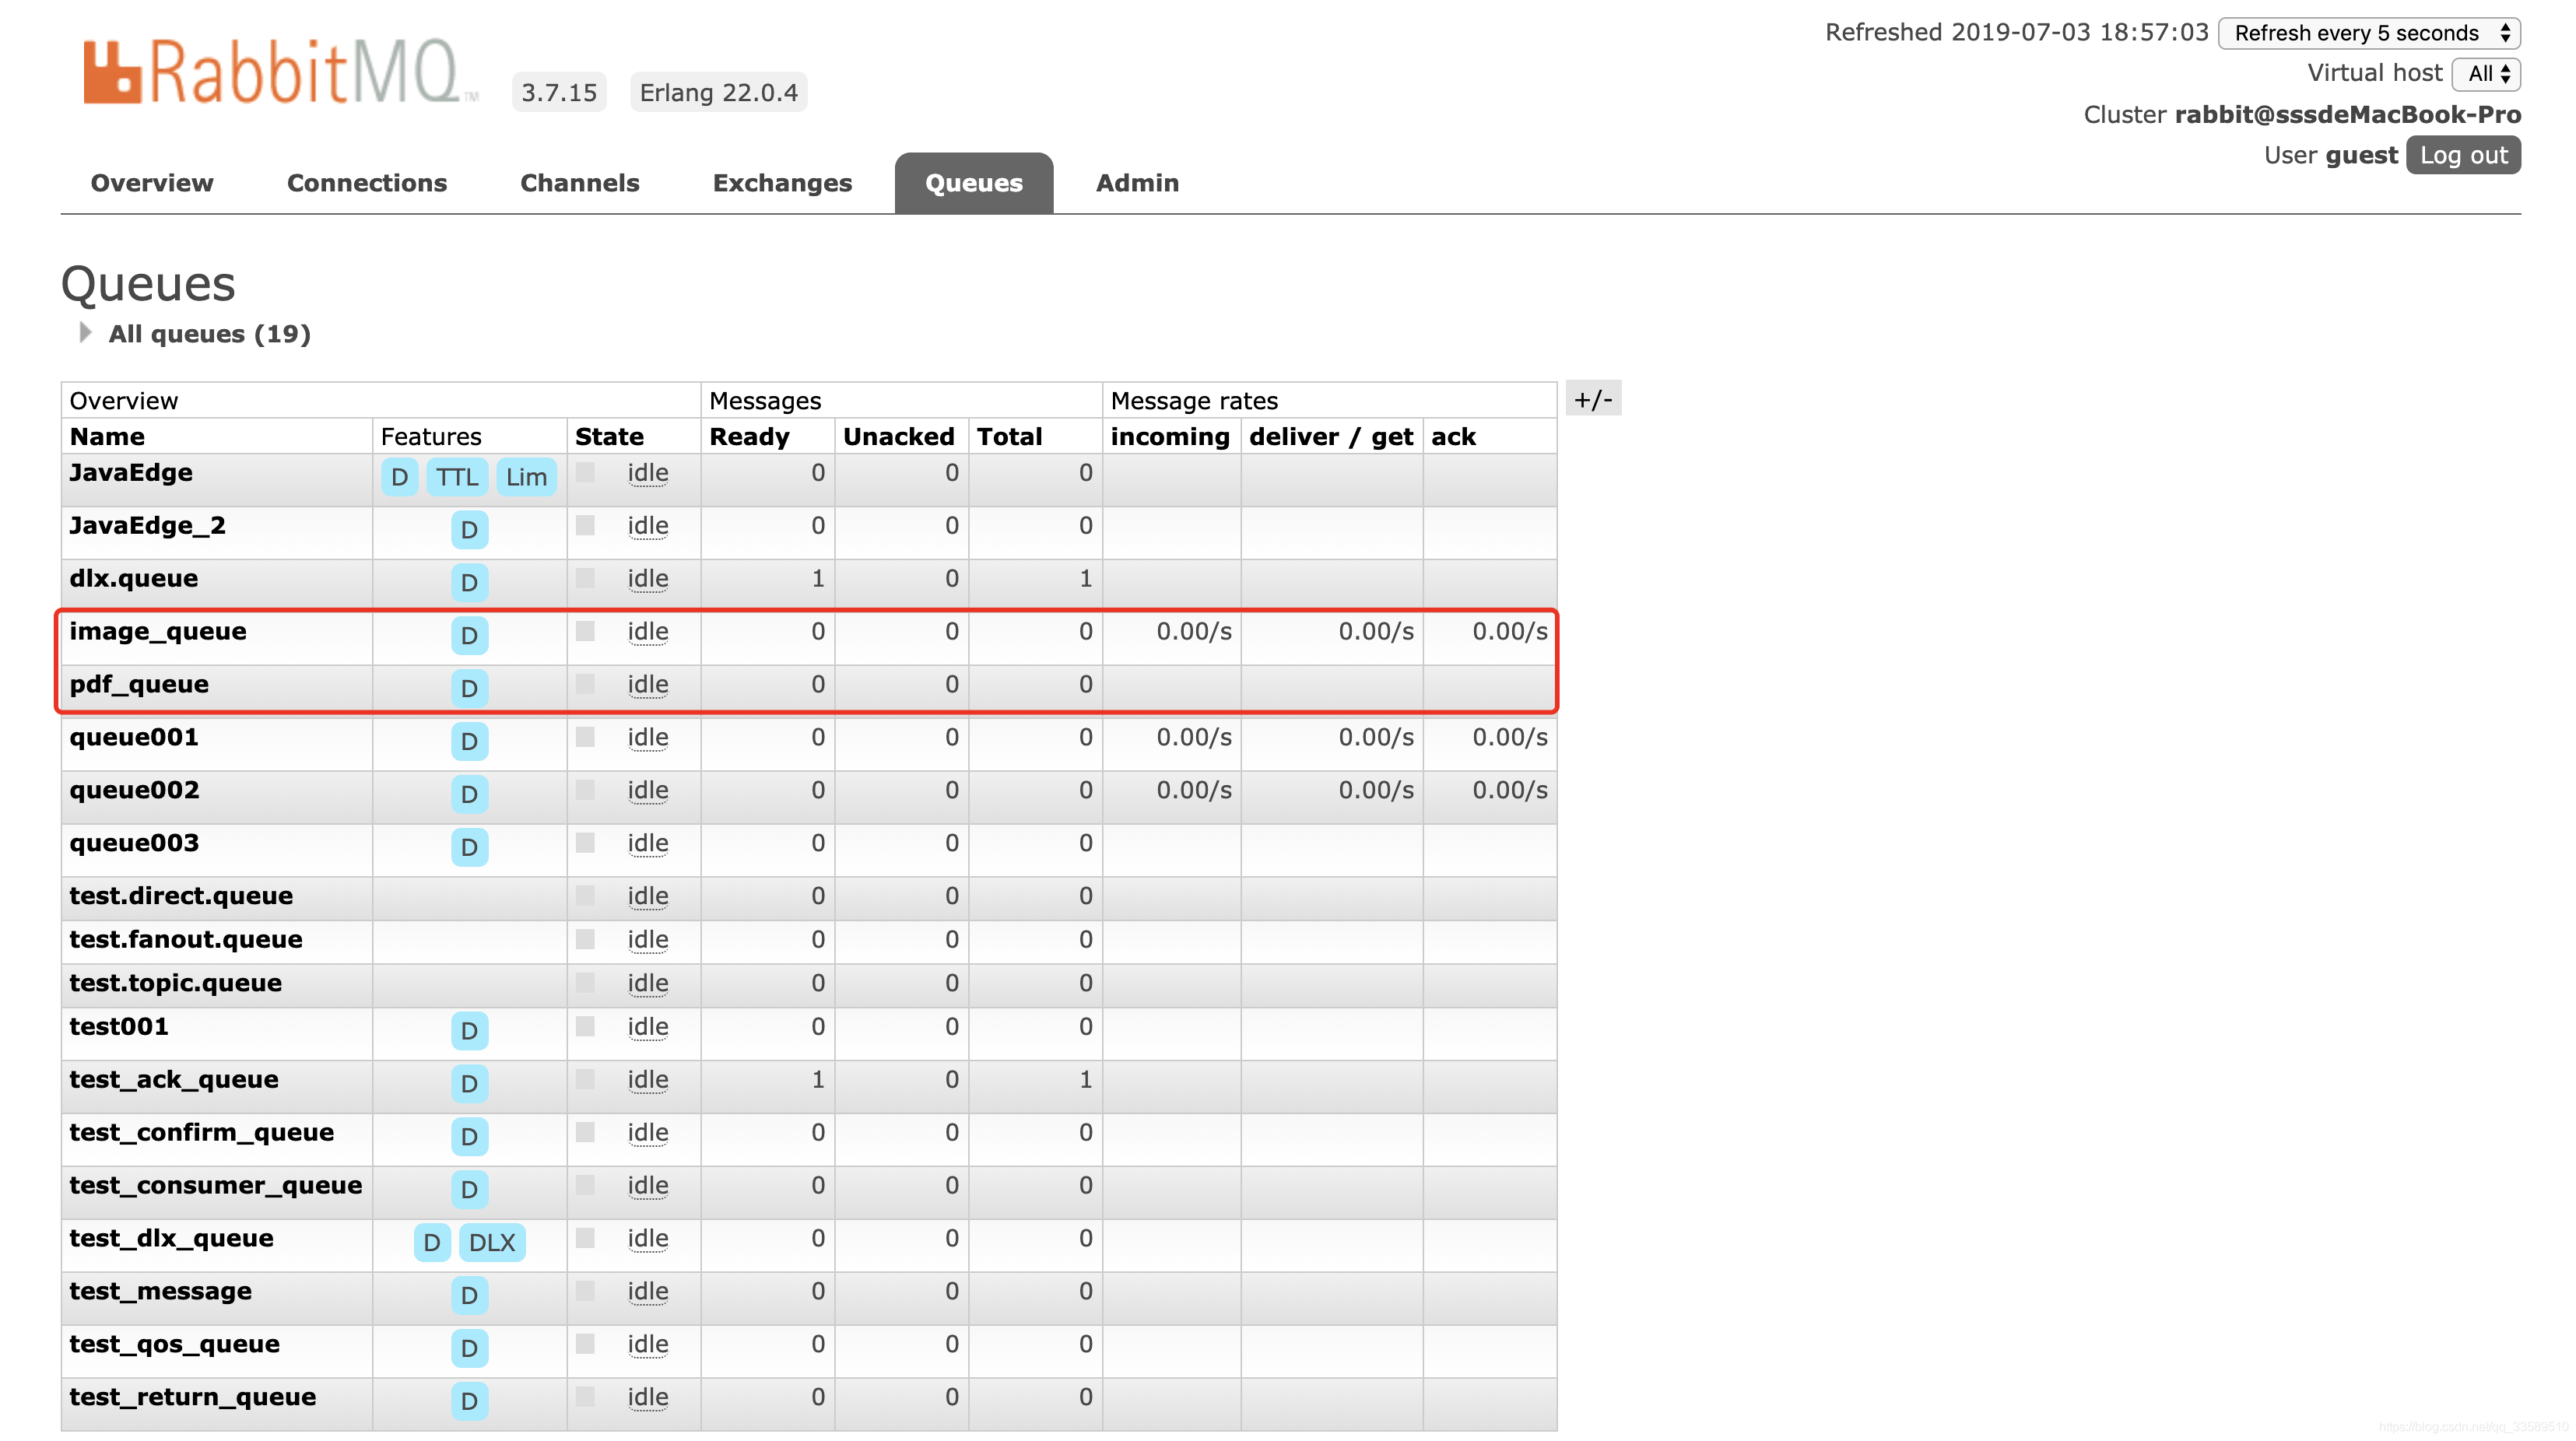Viewport: 2576px width, 1441px height.
Task: Click the RabbitMQ logo
Action: click(280, 72)
